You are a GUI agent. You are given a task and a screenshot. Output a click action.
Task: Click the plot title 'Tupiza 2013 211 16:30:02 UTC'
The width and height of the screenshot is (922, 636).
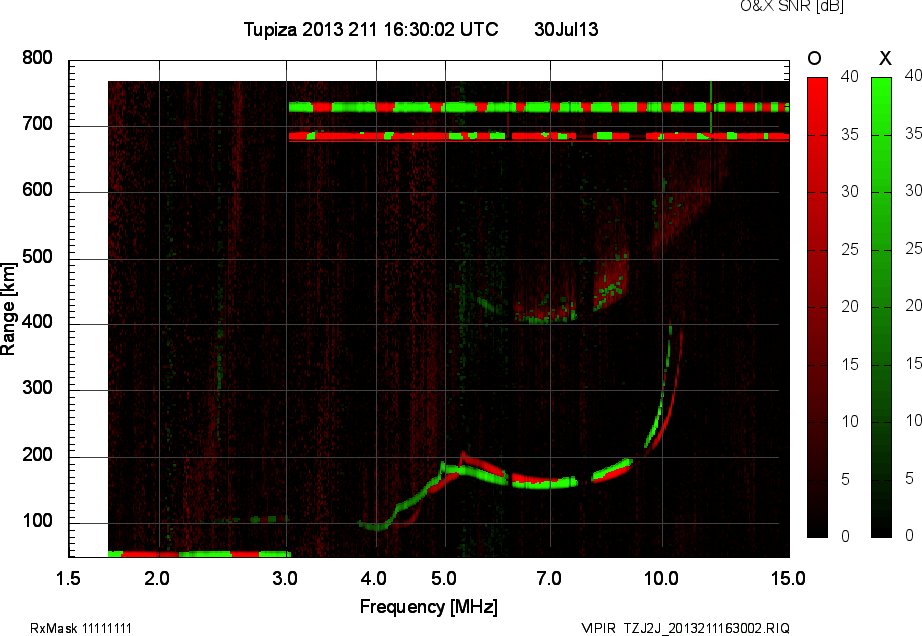(x=370, y=30)
